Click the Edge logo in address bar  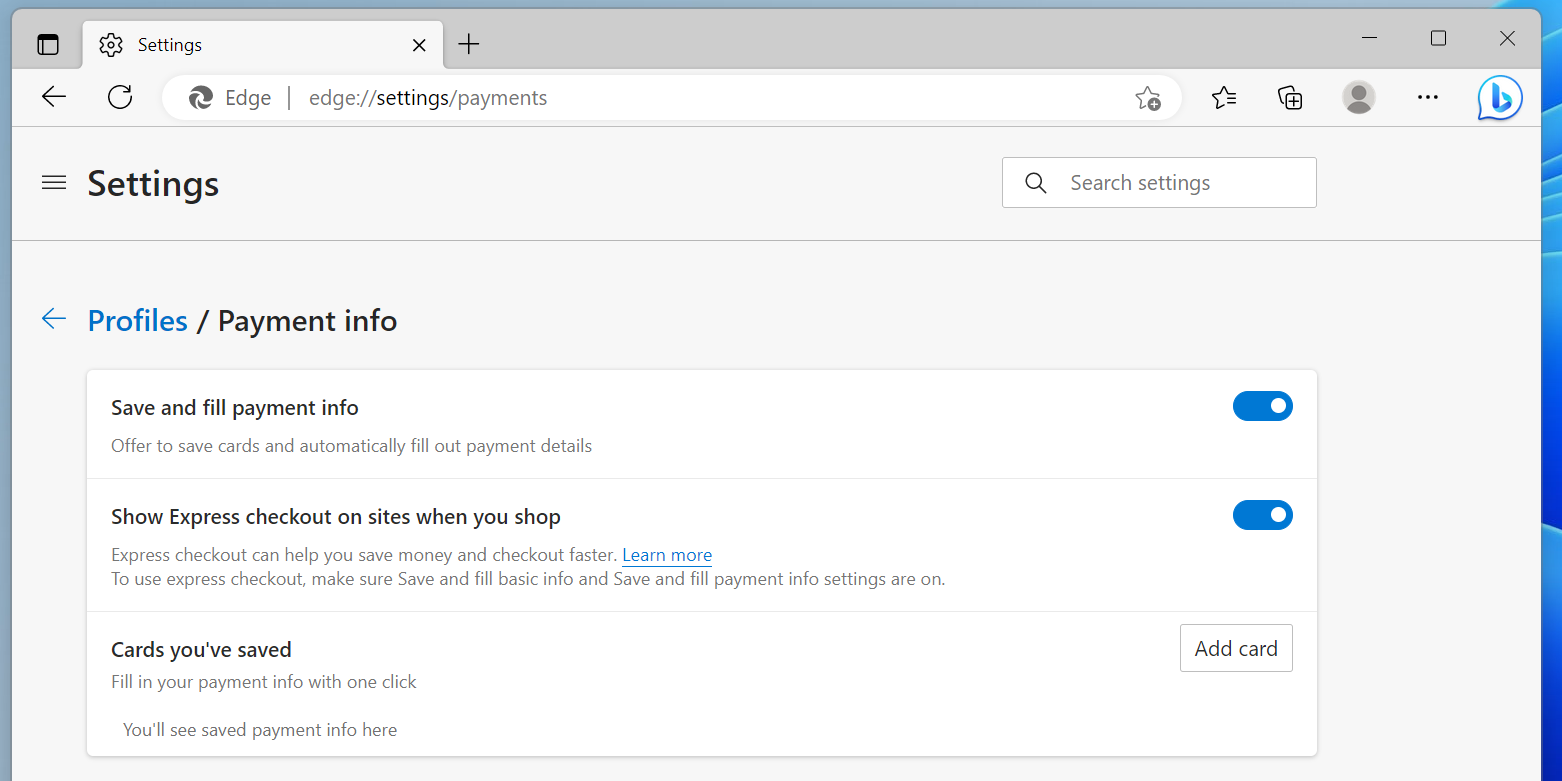coord(201,98)
